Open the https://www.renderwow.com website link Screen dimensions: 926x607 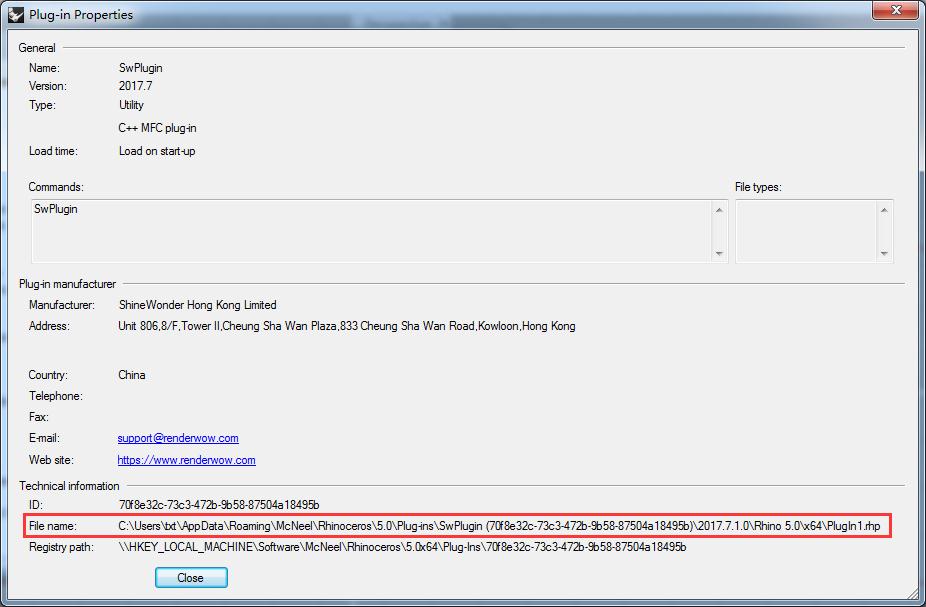coord(186,460)
